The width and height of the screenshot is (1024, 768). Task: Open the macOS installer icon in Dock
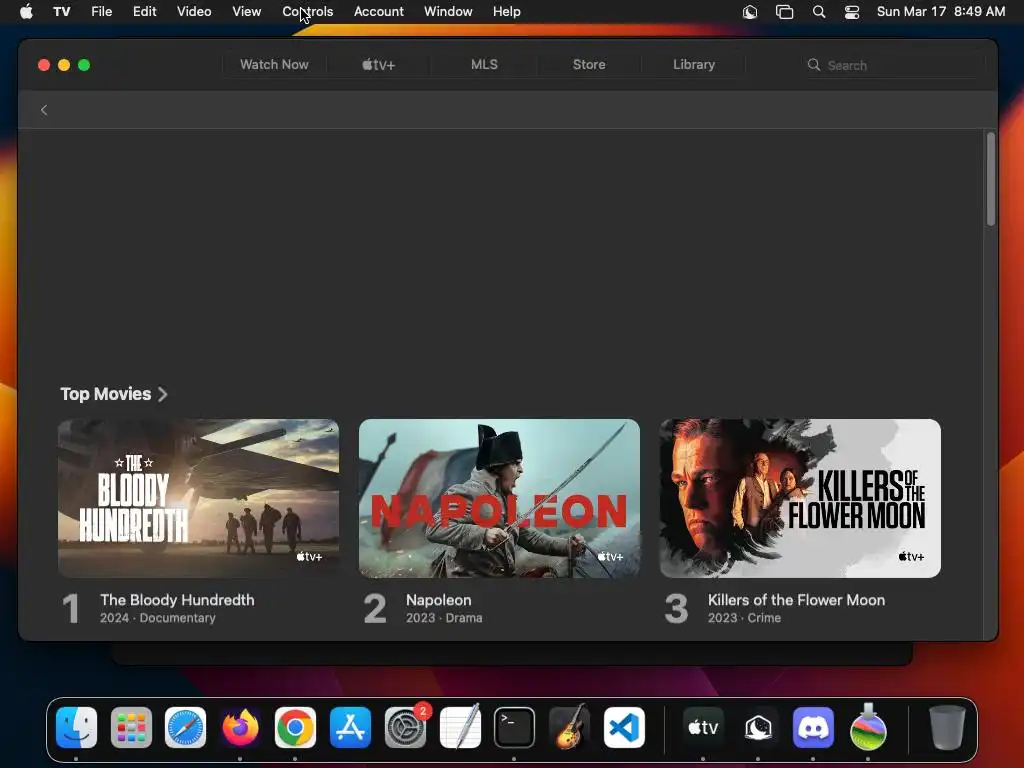868,727
